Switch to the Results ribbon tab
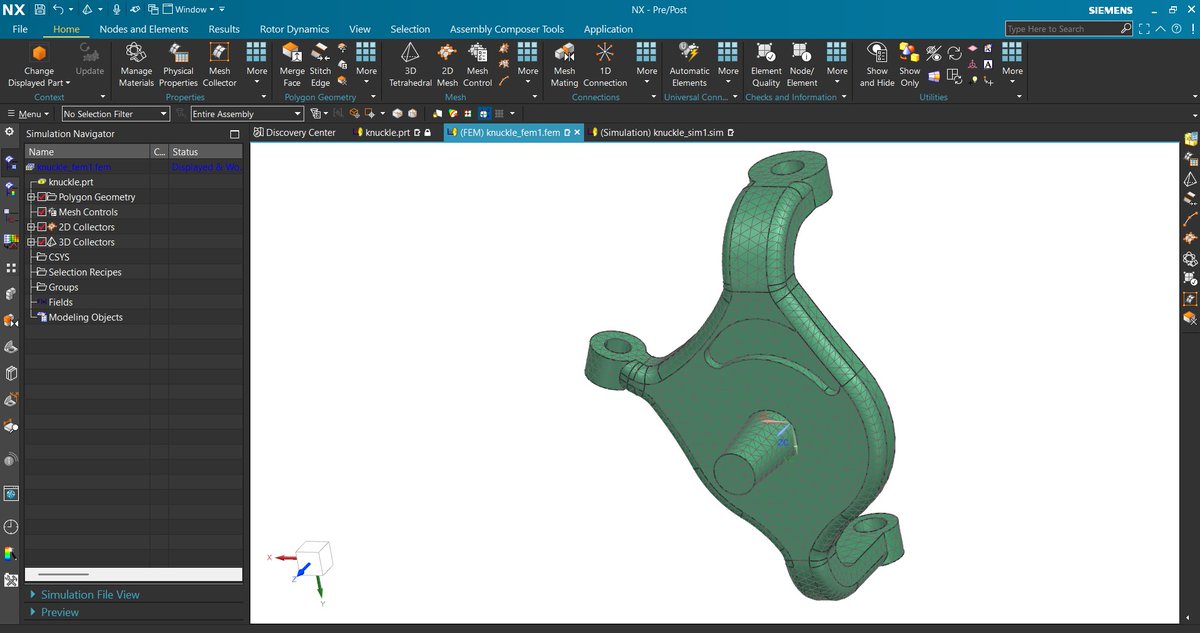This screenshot has width=1200, height=633. click(x=224, y=29)
